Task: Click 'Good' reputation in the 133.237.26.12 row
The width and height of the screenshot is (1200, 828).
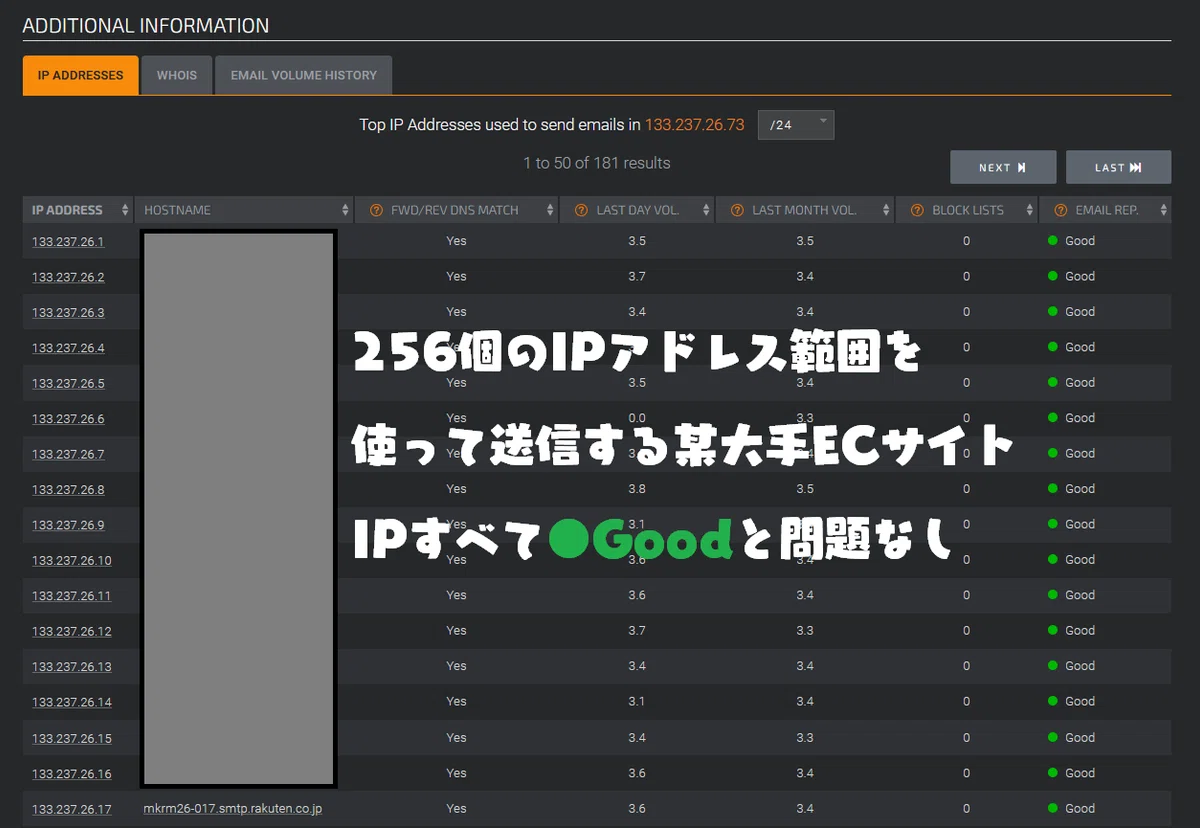Action: click(x=1080, y=631)
